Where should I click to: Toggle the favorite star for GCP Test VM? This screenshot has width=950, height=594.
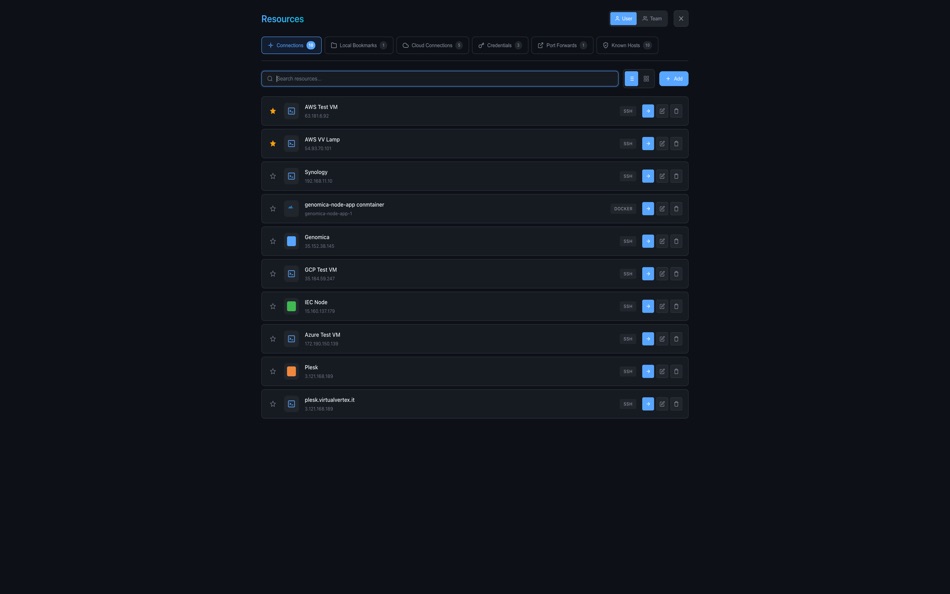click(271, 271)
